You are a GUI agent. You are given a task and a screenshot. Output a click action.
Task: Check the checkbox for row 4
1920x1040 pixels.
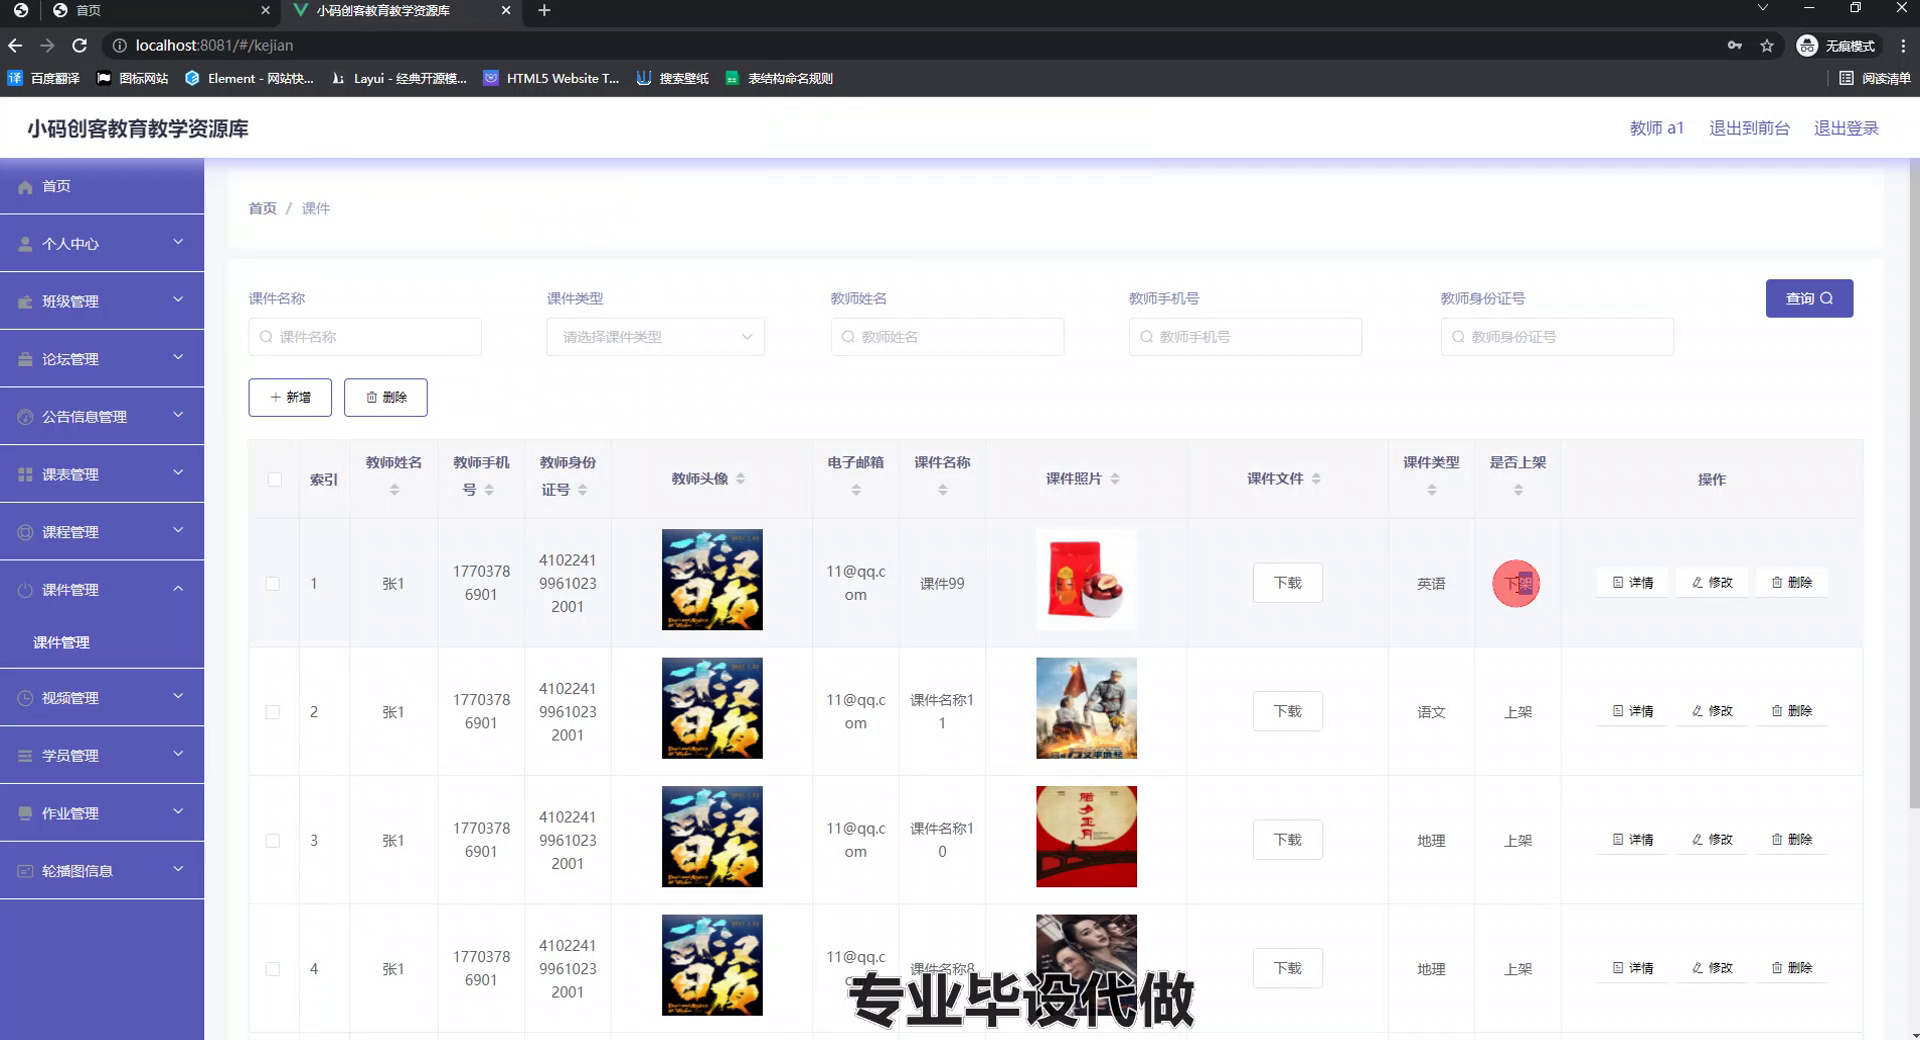273,969
